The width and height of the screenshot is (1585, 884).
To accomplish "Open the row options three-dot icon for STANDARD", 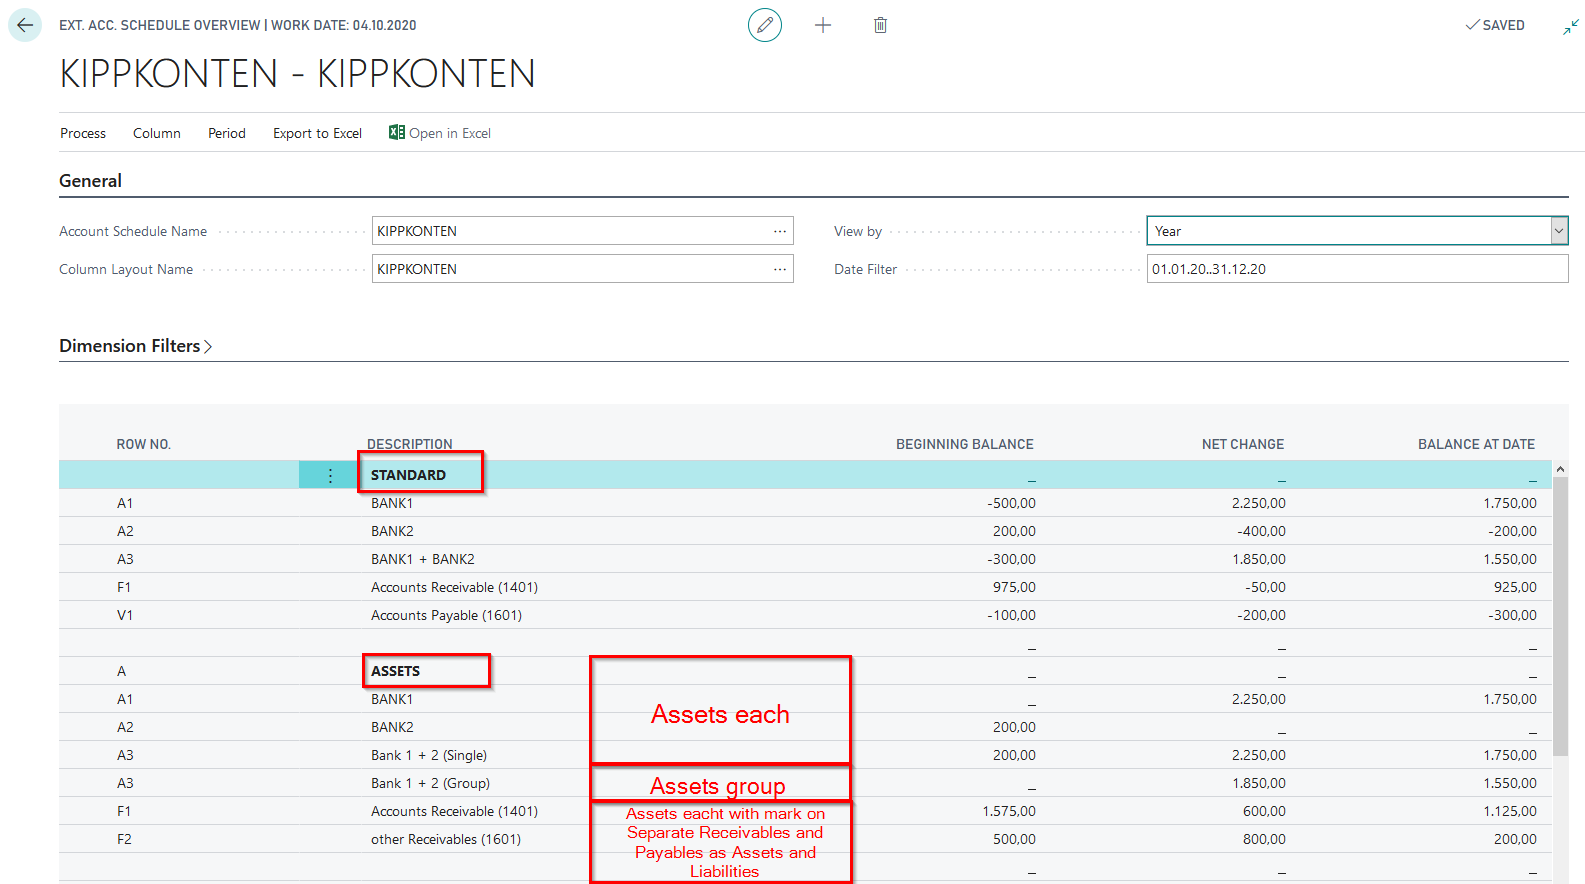I will coord(330,475).
